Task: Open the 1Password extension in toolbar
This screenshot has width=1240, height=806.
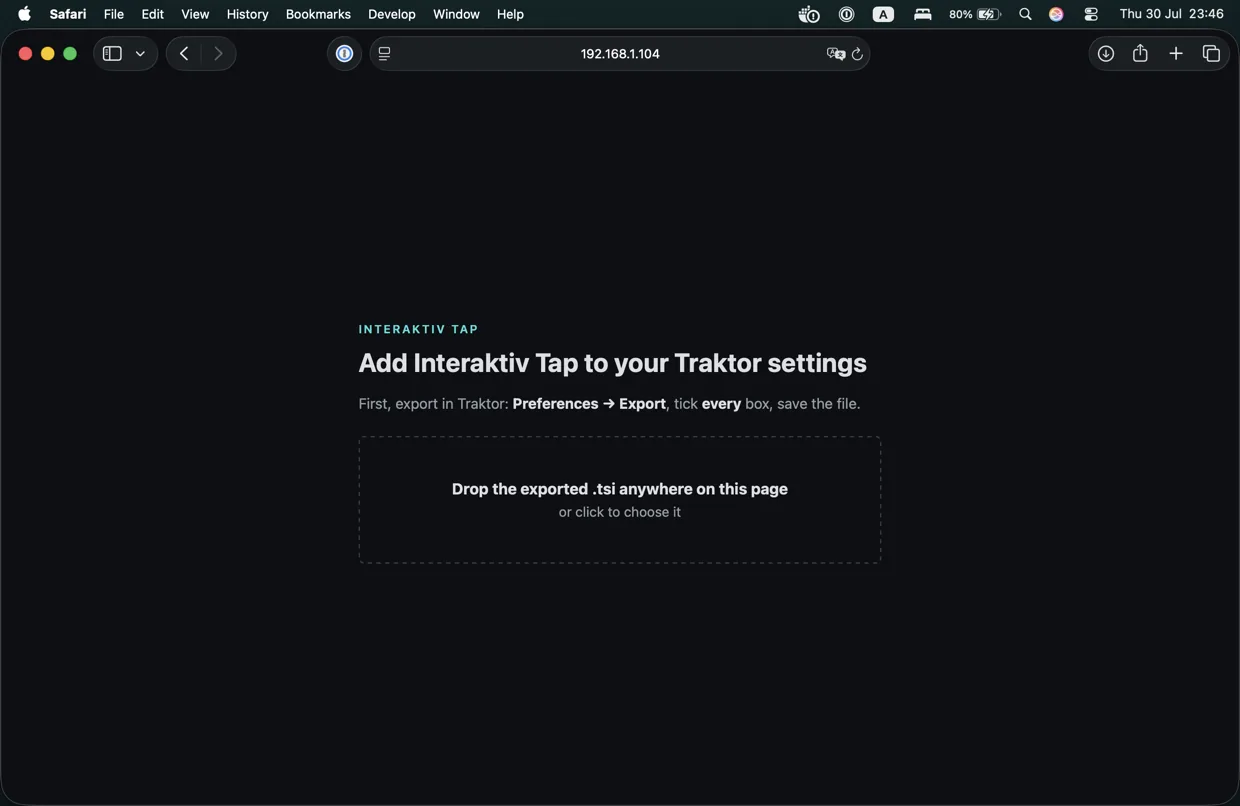Action: (x=344, y=54)
